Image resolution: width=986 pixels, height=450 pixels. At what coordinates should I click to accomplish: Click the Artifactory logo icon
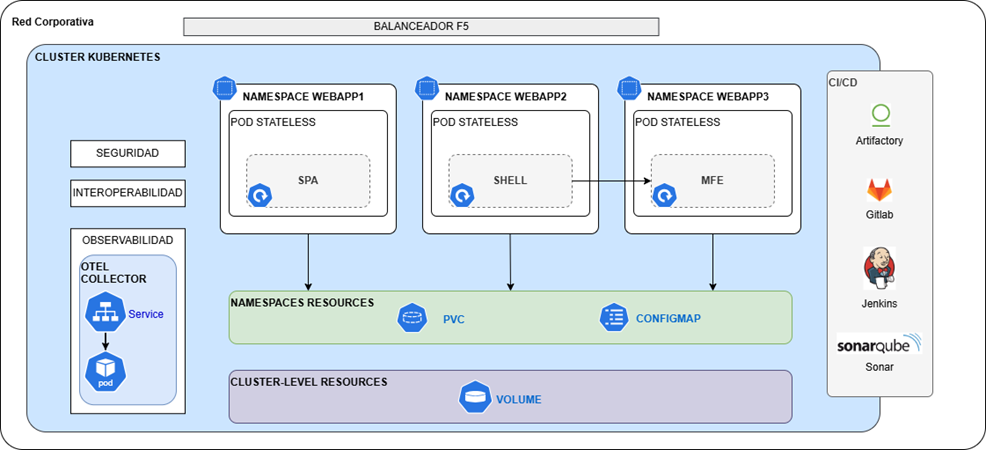(x=880, y=115)
